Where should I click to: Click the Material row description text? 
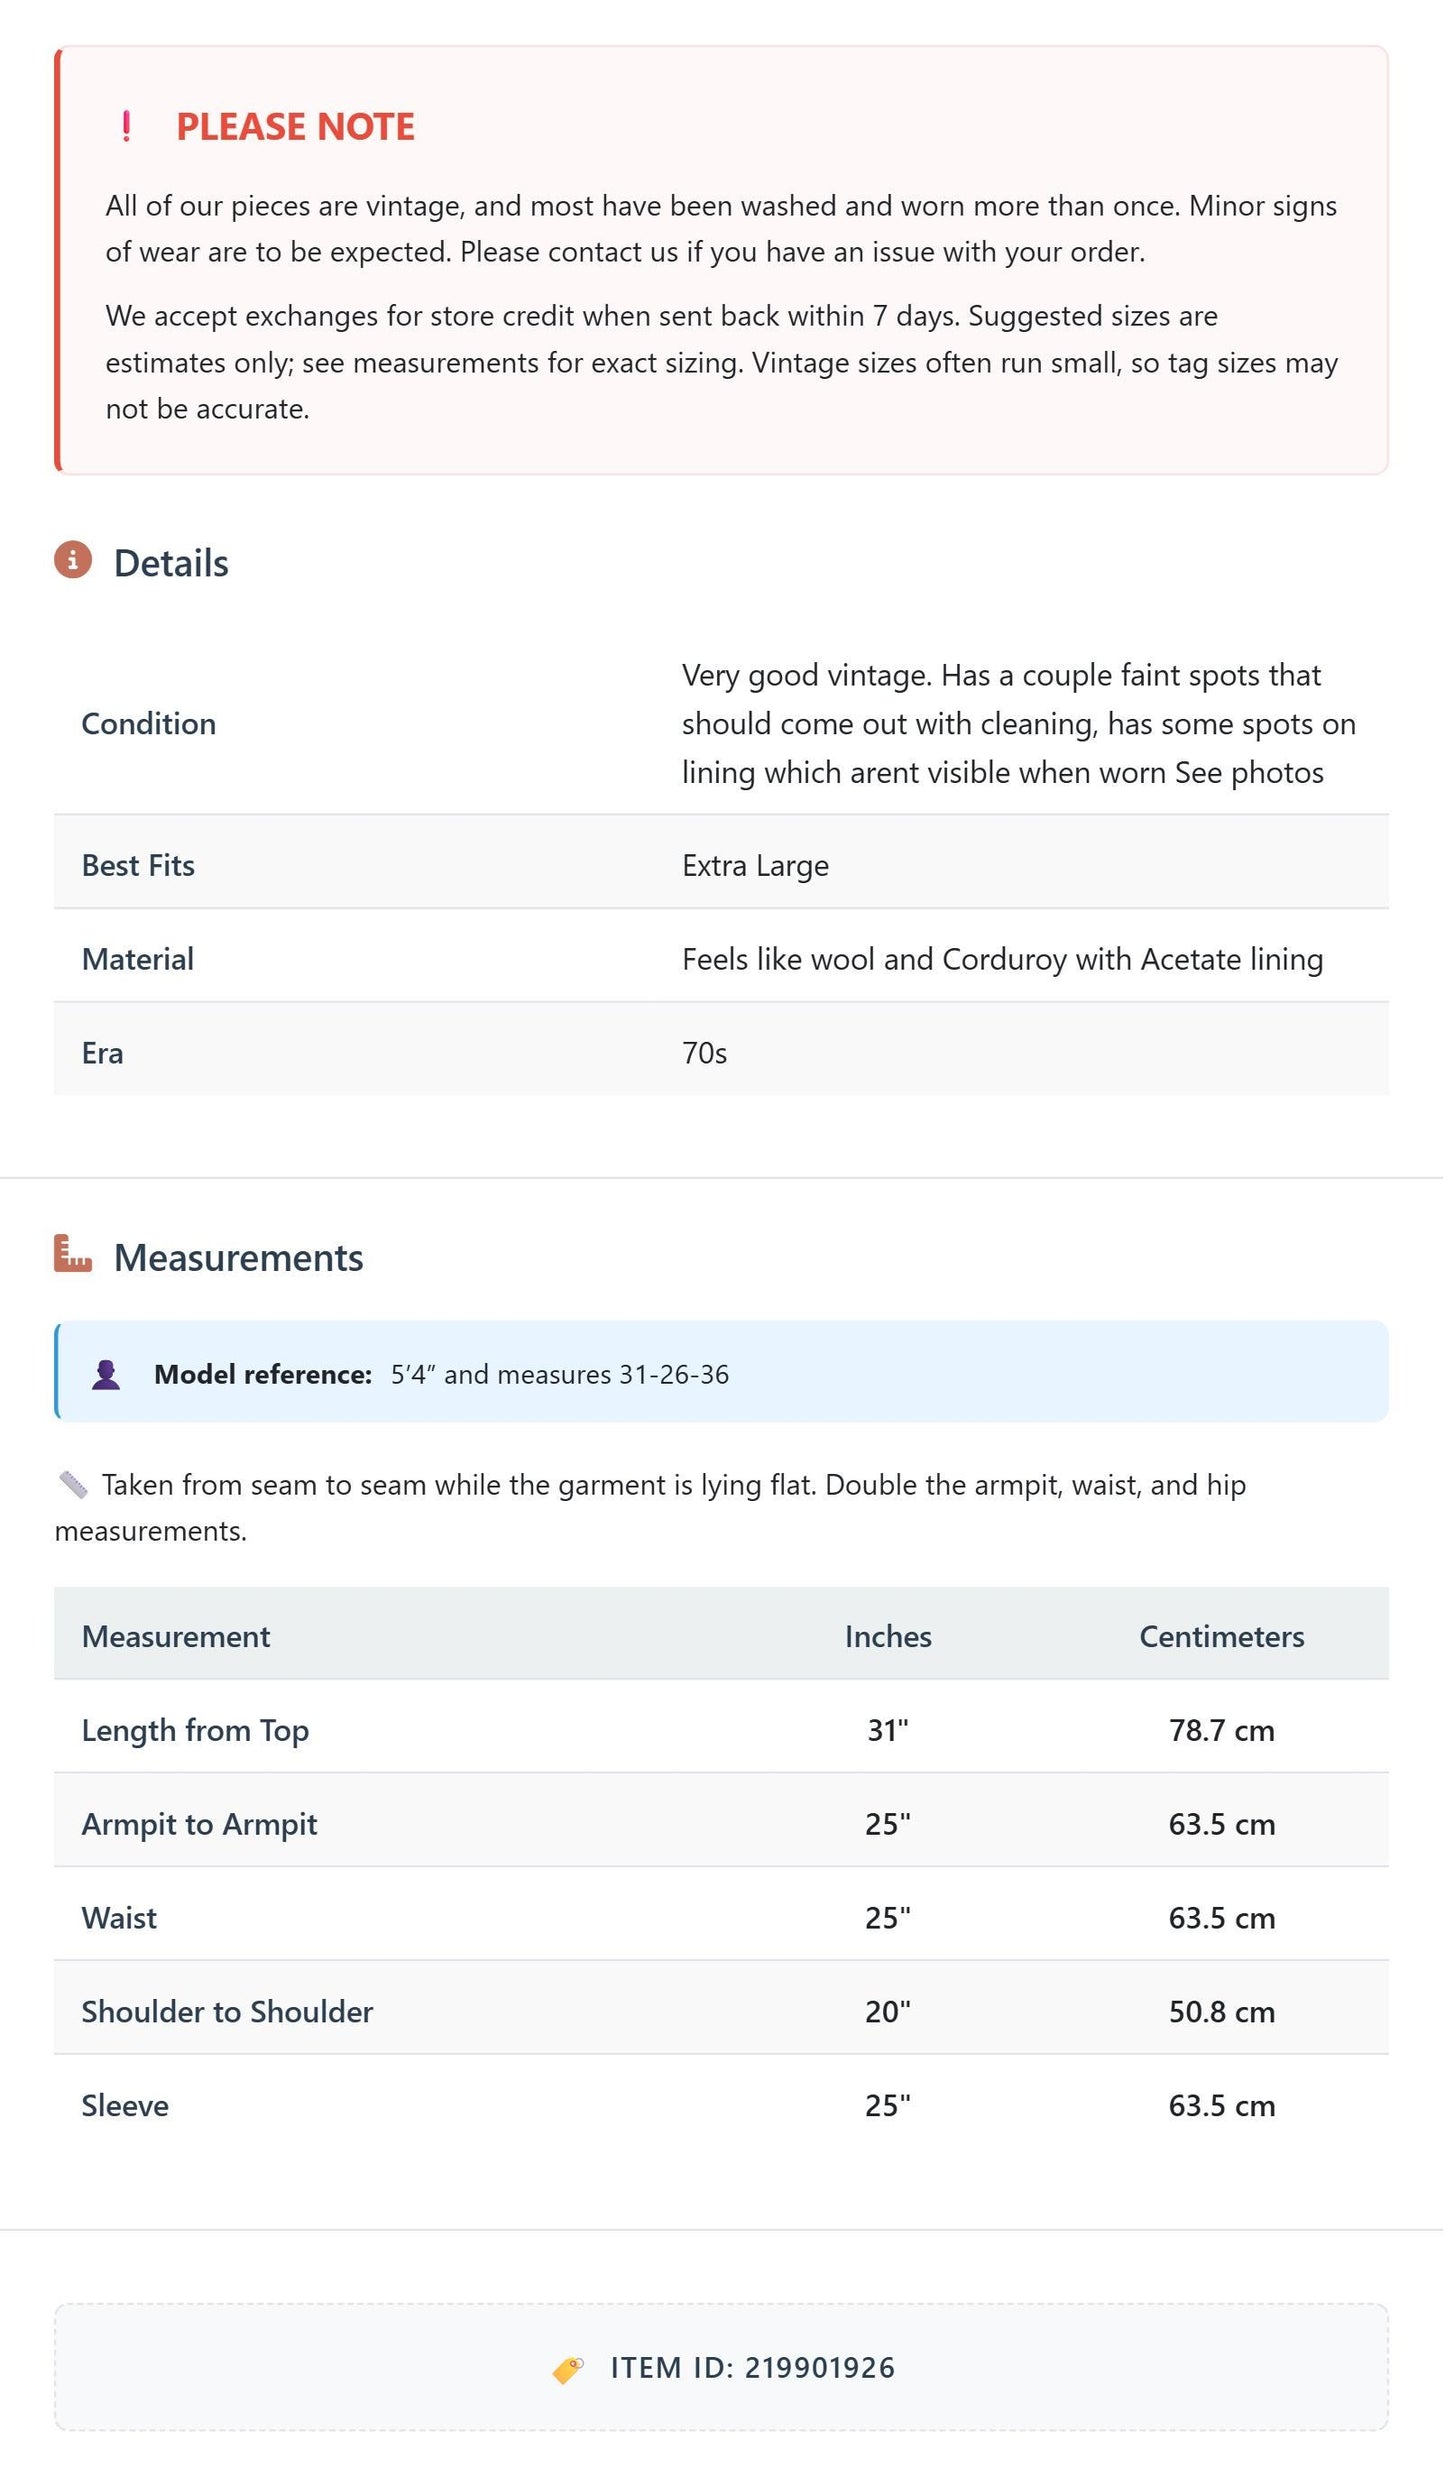1003,960
